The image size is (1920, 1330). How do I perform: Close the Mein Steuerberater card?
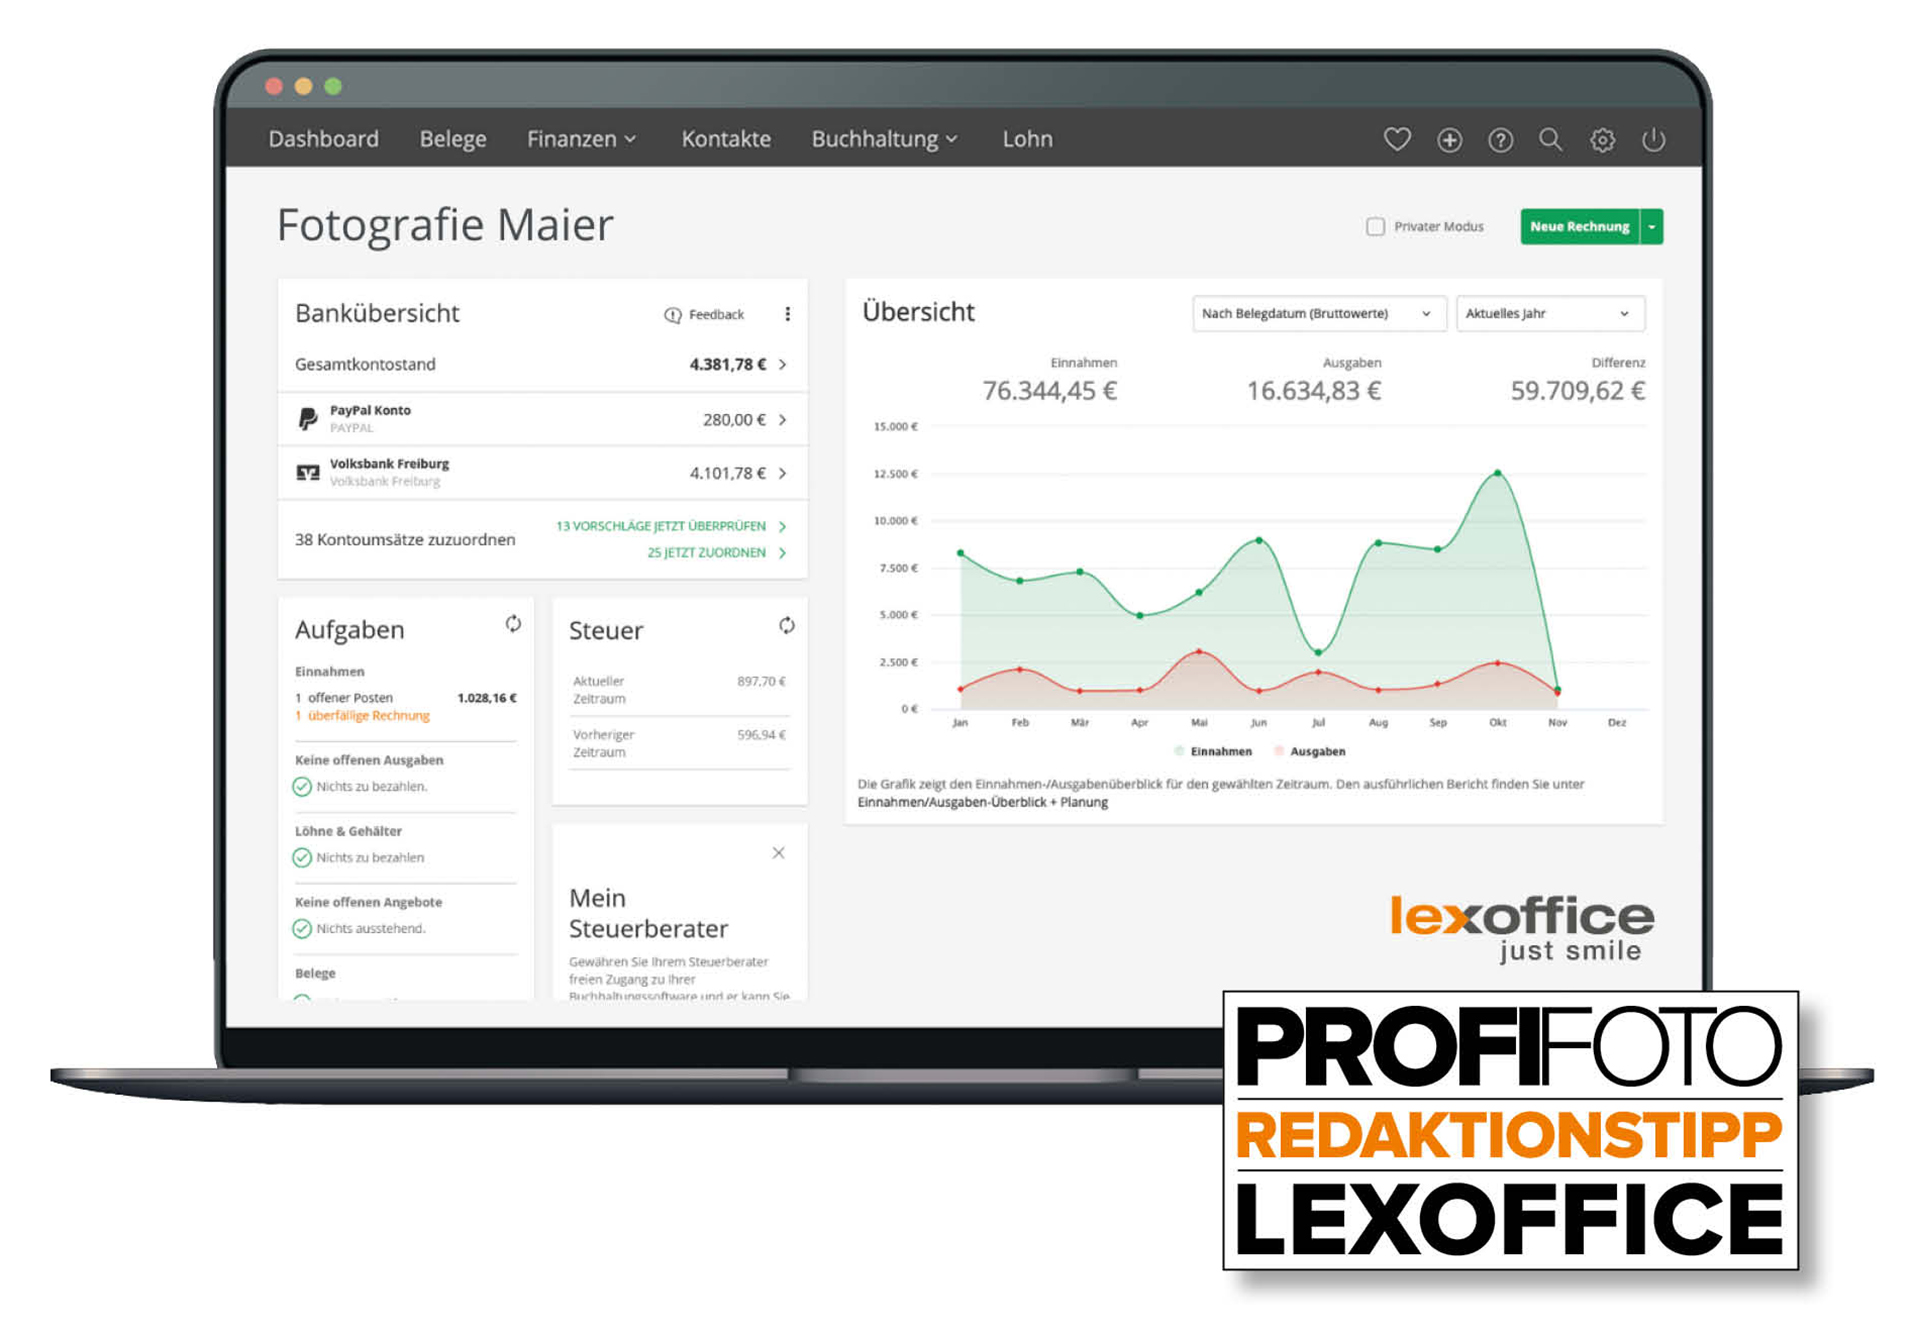point(778,853)
